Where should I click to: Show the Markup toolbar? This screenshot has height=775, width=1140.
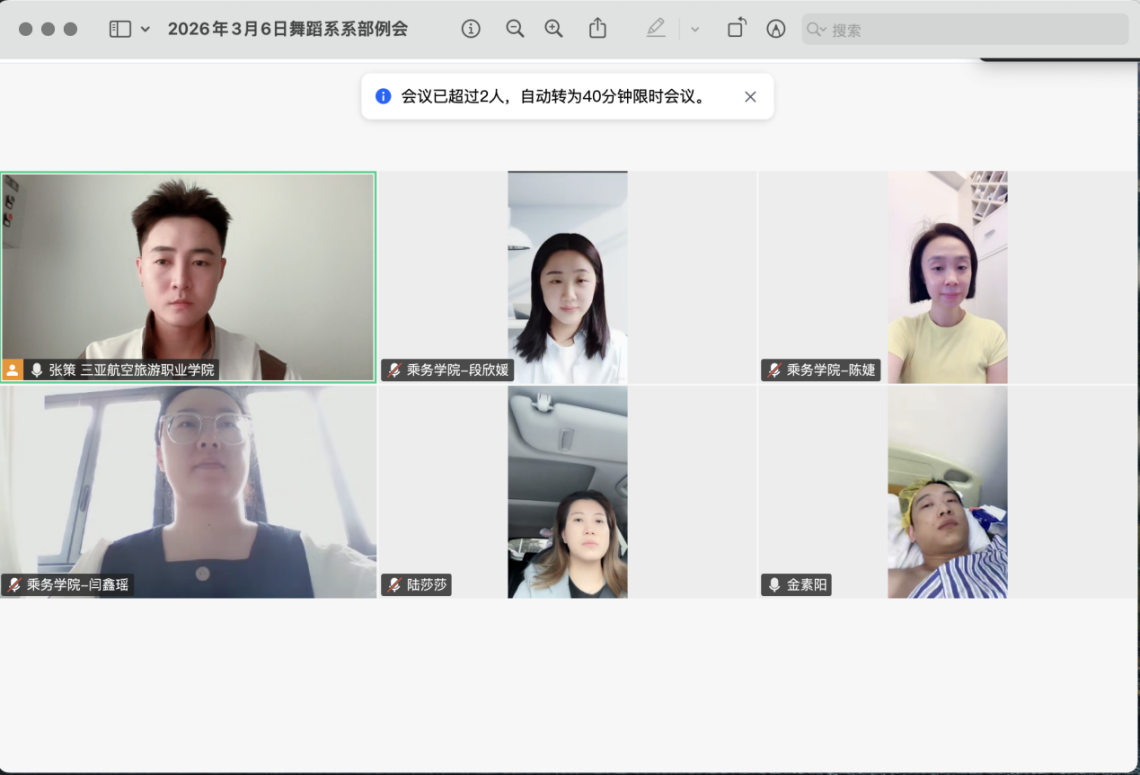click(776, 29)
